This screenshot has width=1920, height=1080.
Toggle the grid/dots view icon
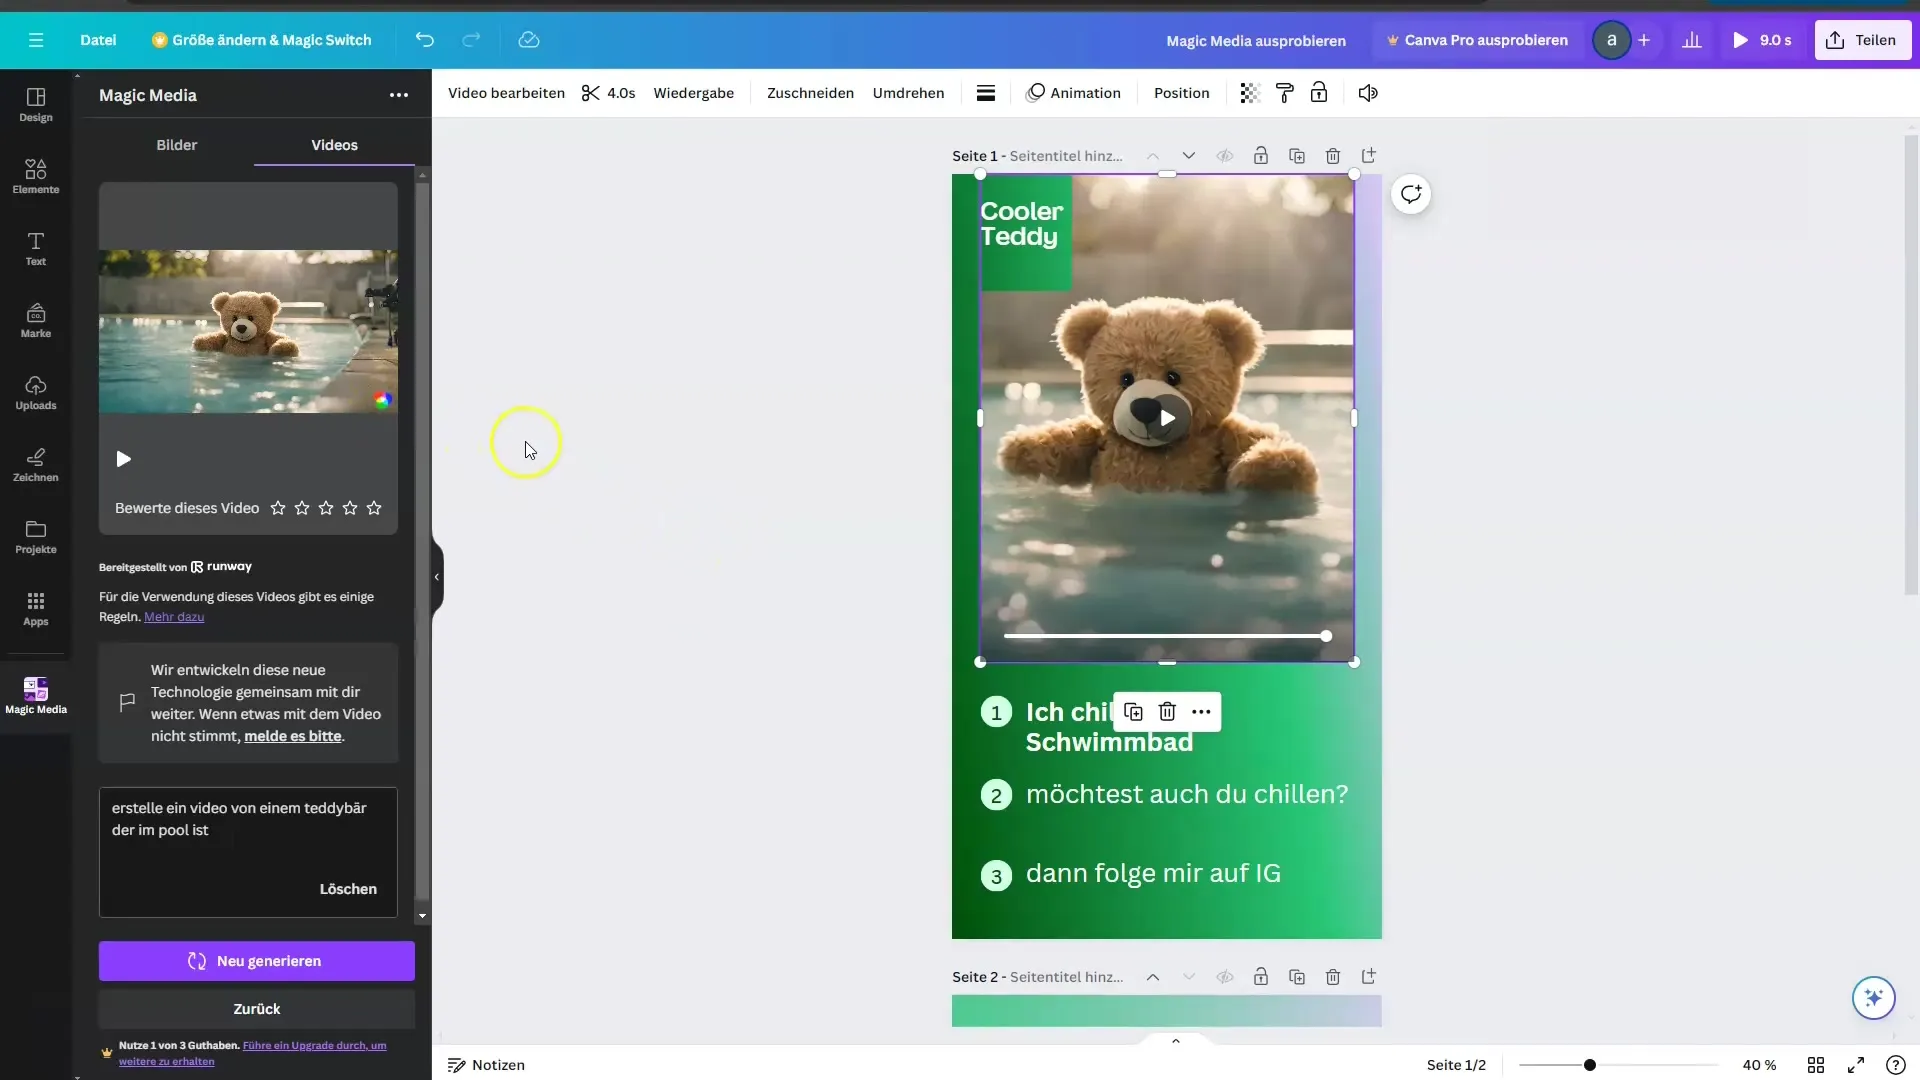pyautogui.click(x=1817, y=1064)
